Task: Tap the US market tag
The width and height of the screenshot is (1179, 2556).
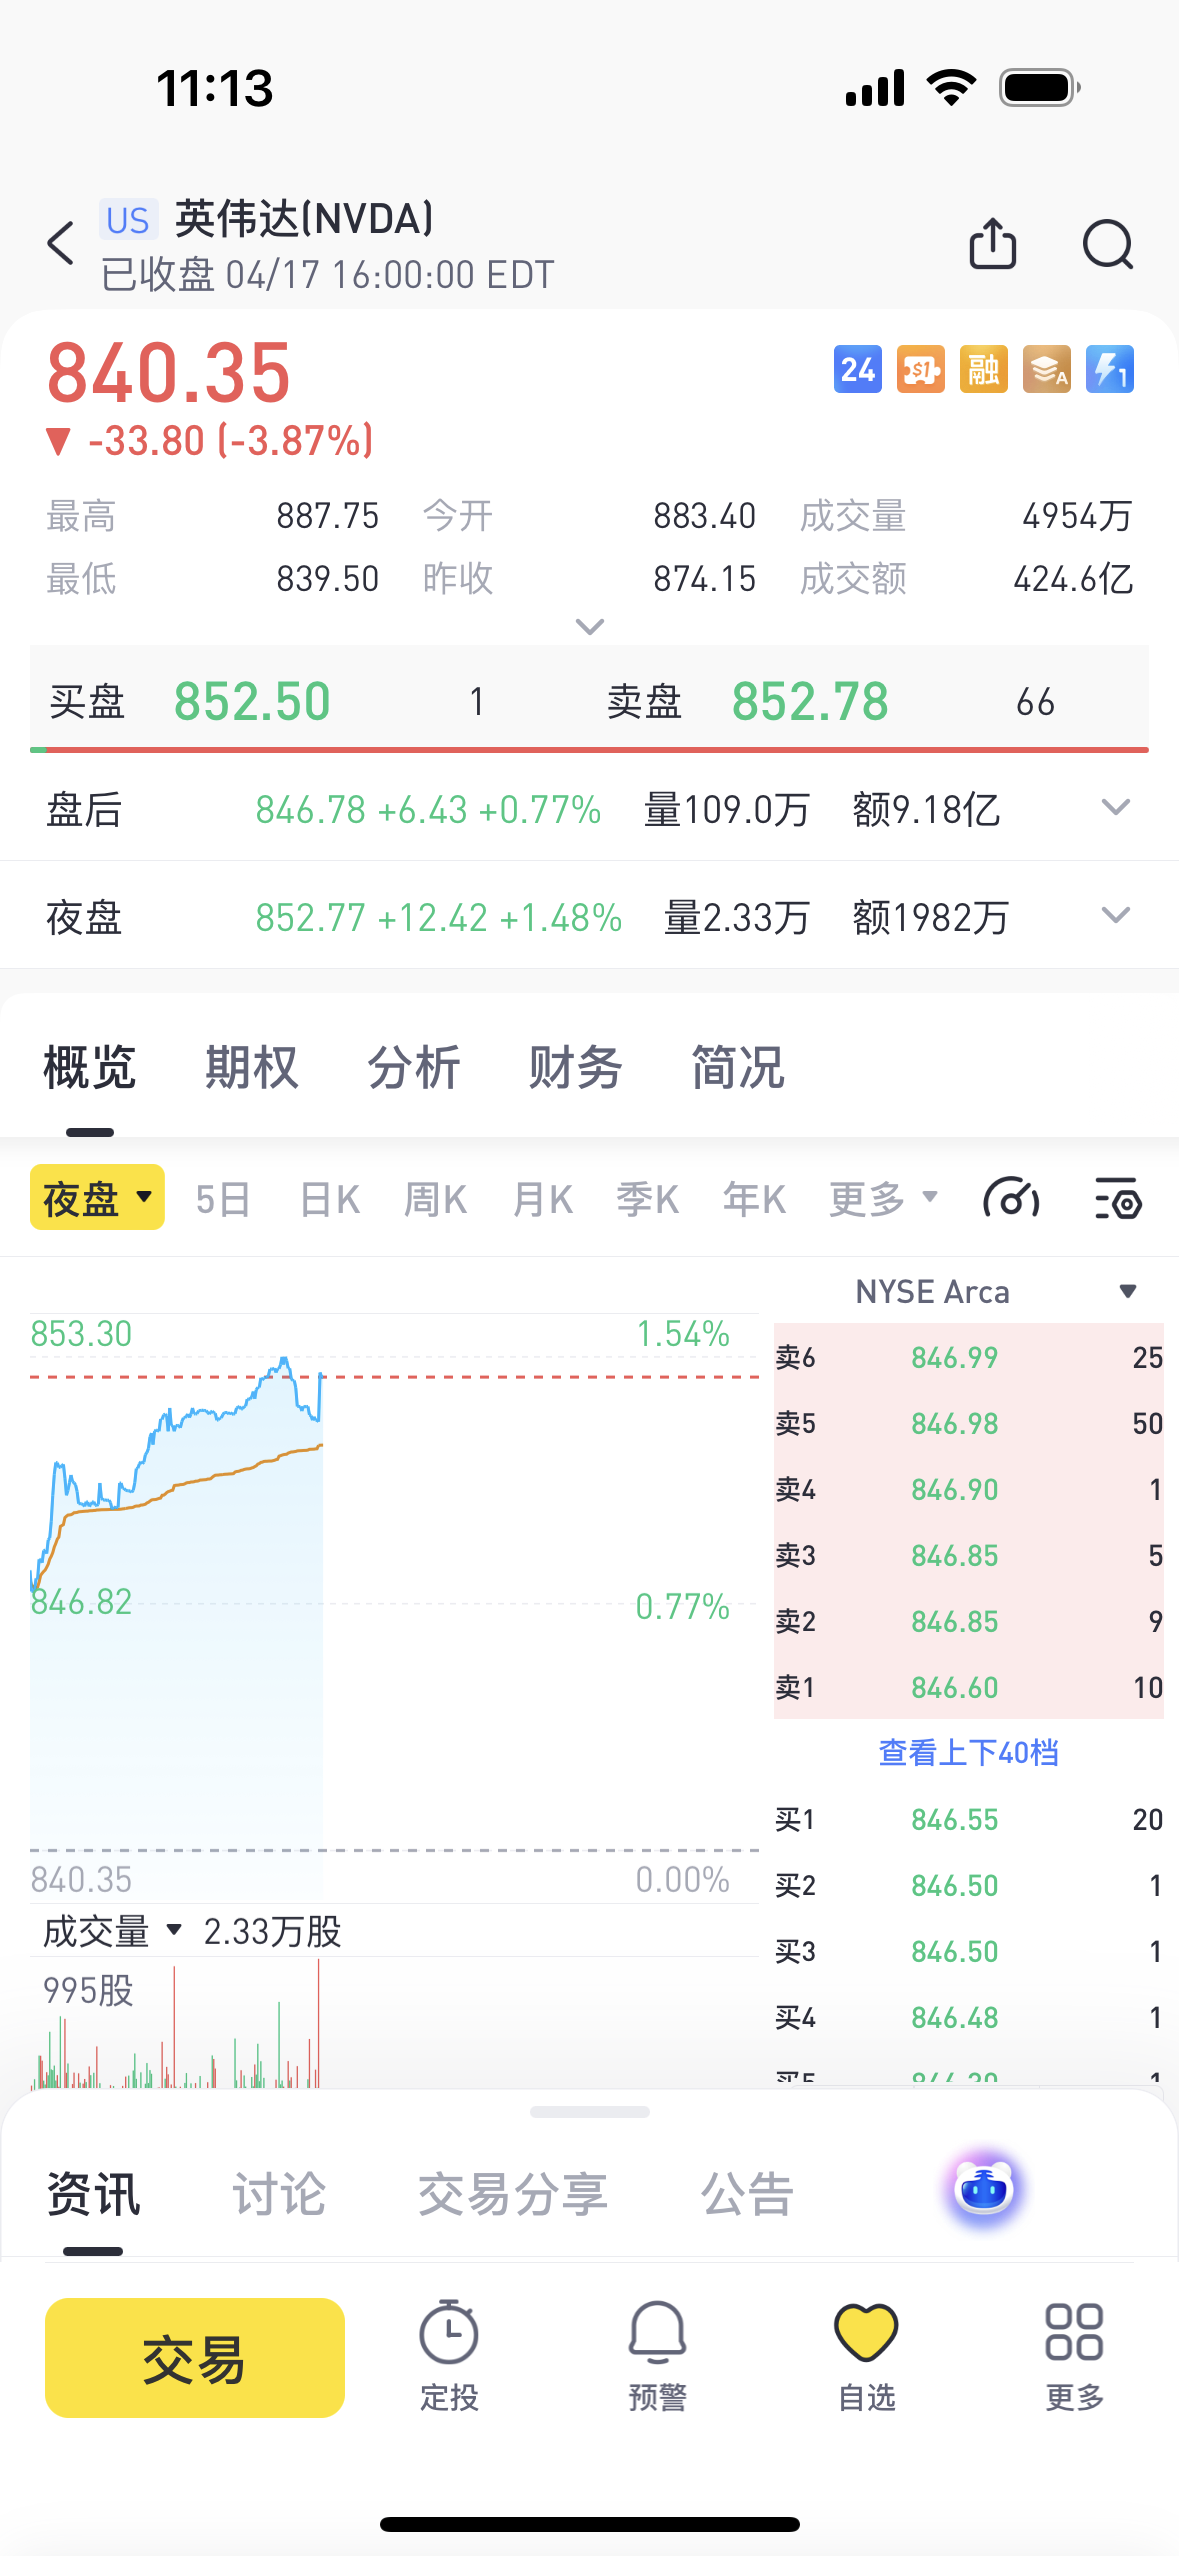Action: pyautogui.click(x=128, y=220)
